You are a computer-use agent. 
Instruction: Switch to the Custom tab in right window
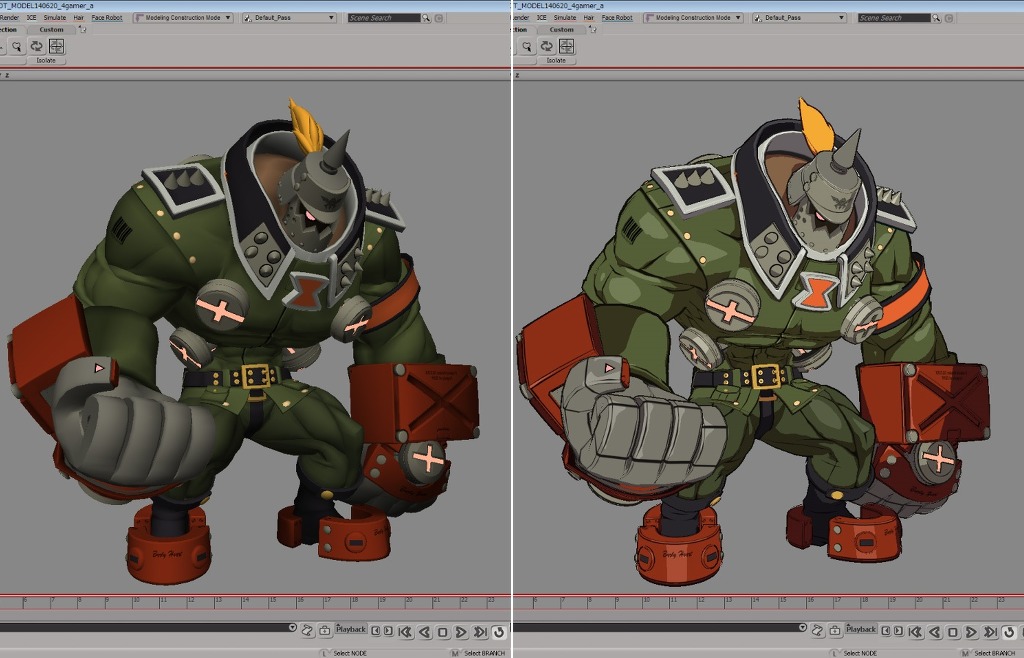point(562,29)
